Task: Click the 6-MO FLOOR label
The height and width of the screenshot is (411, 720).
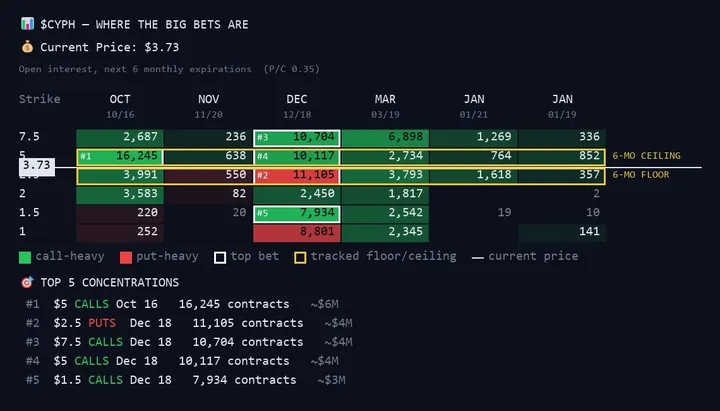Action: pyautogui.click(x=641, y=175)
